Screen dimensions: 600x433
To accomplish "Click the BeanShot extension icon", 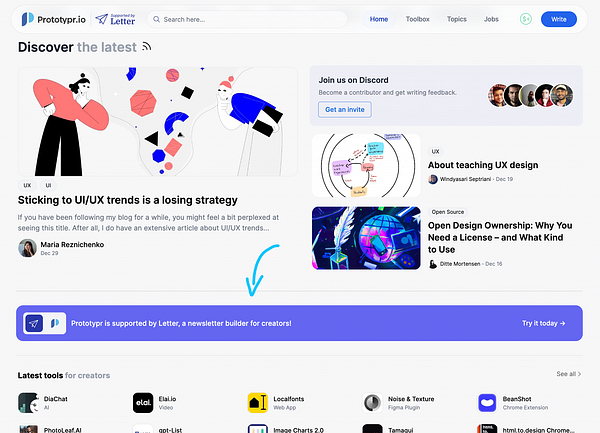I will [x=487, y=403].
